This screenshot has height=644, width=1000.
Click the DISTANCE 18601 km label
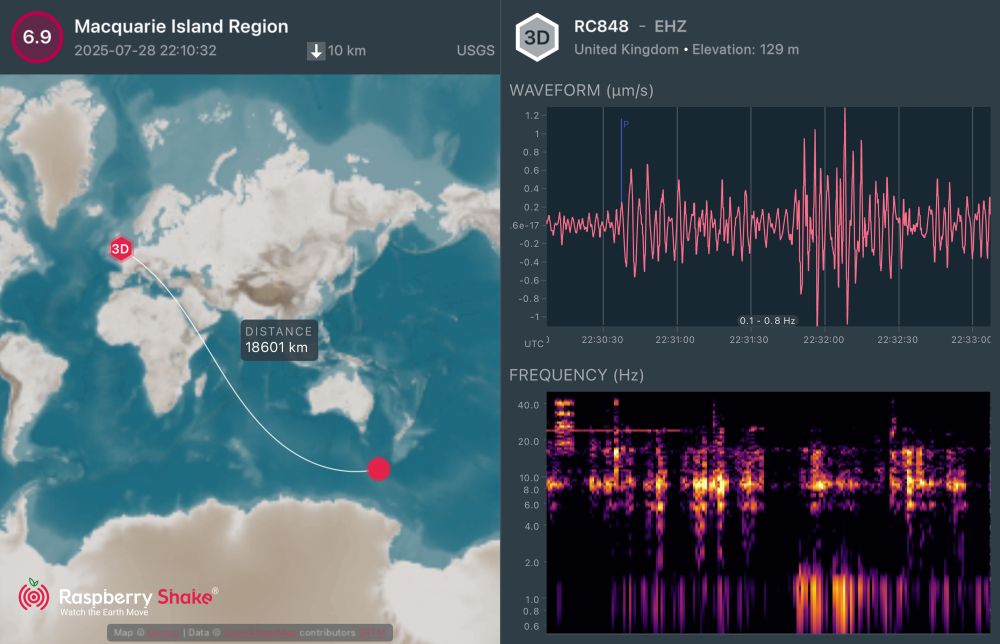pyautogui.click(x=279, y=340)
